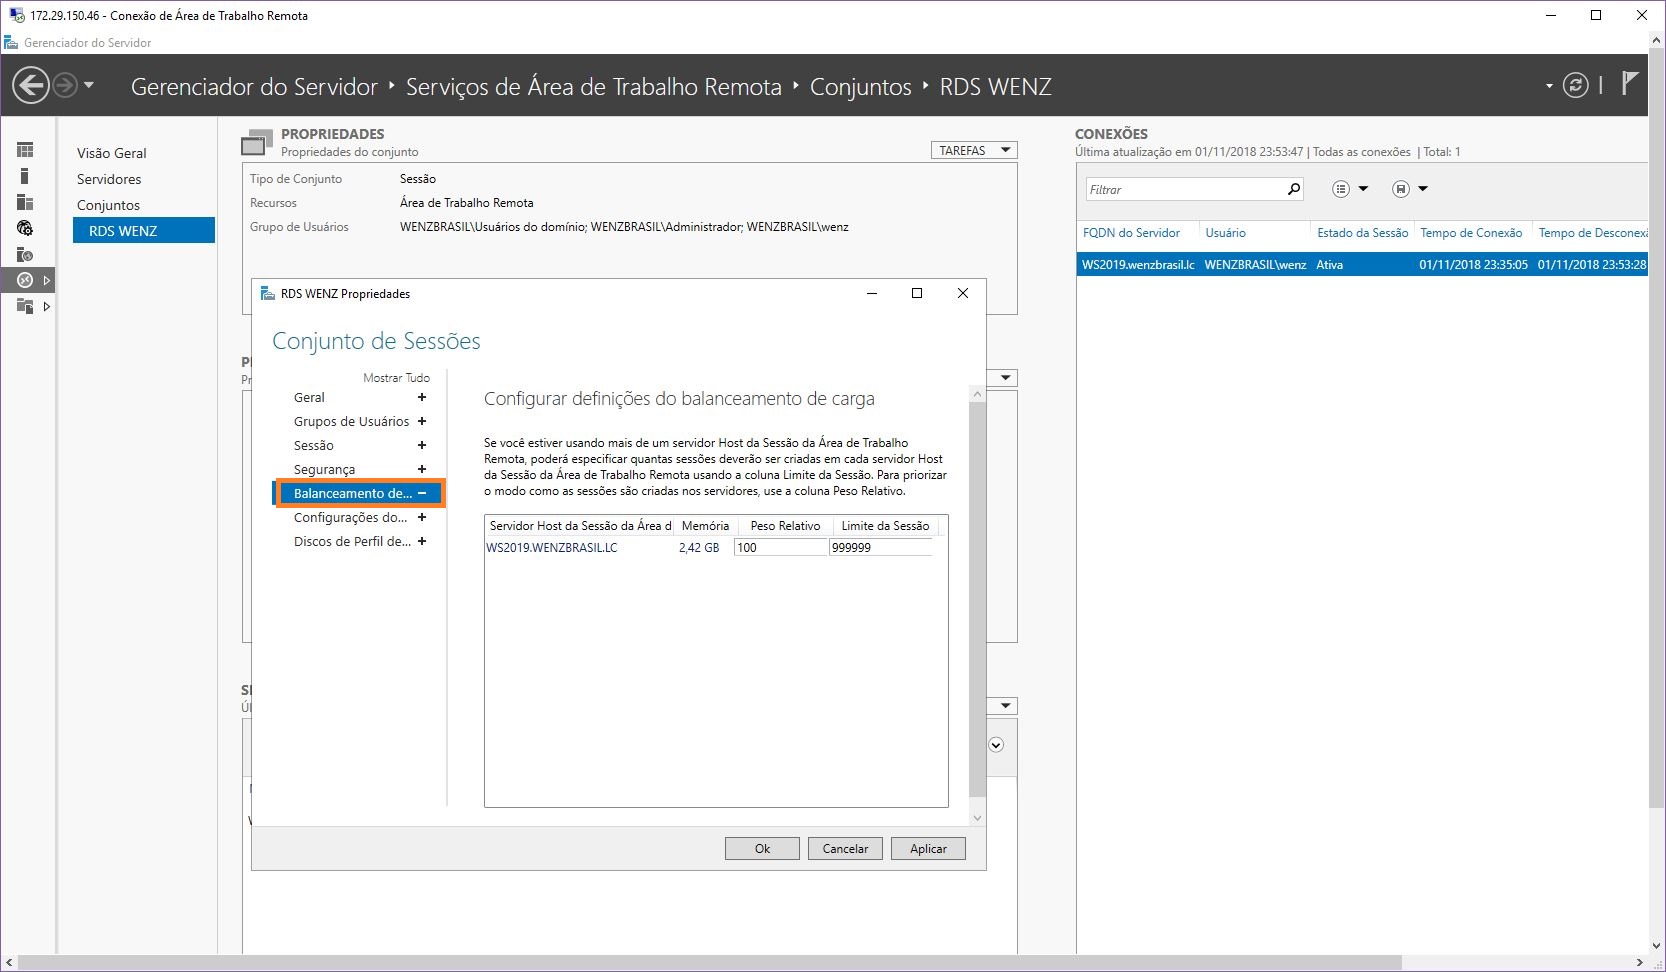Screen dimensions: 1666x972
Task: Select the WS2019.wenzbrasil.lc connection row
Action: tap(1362, 264)
